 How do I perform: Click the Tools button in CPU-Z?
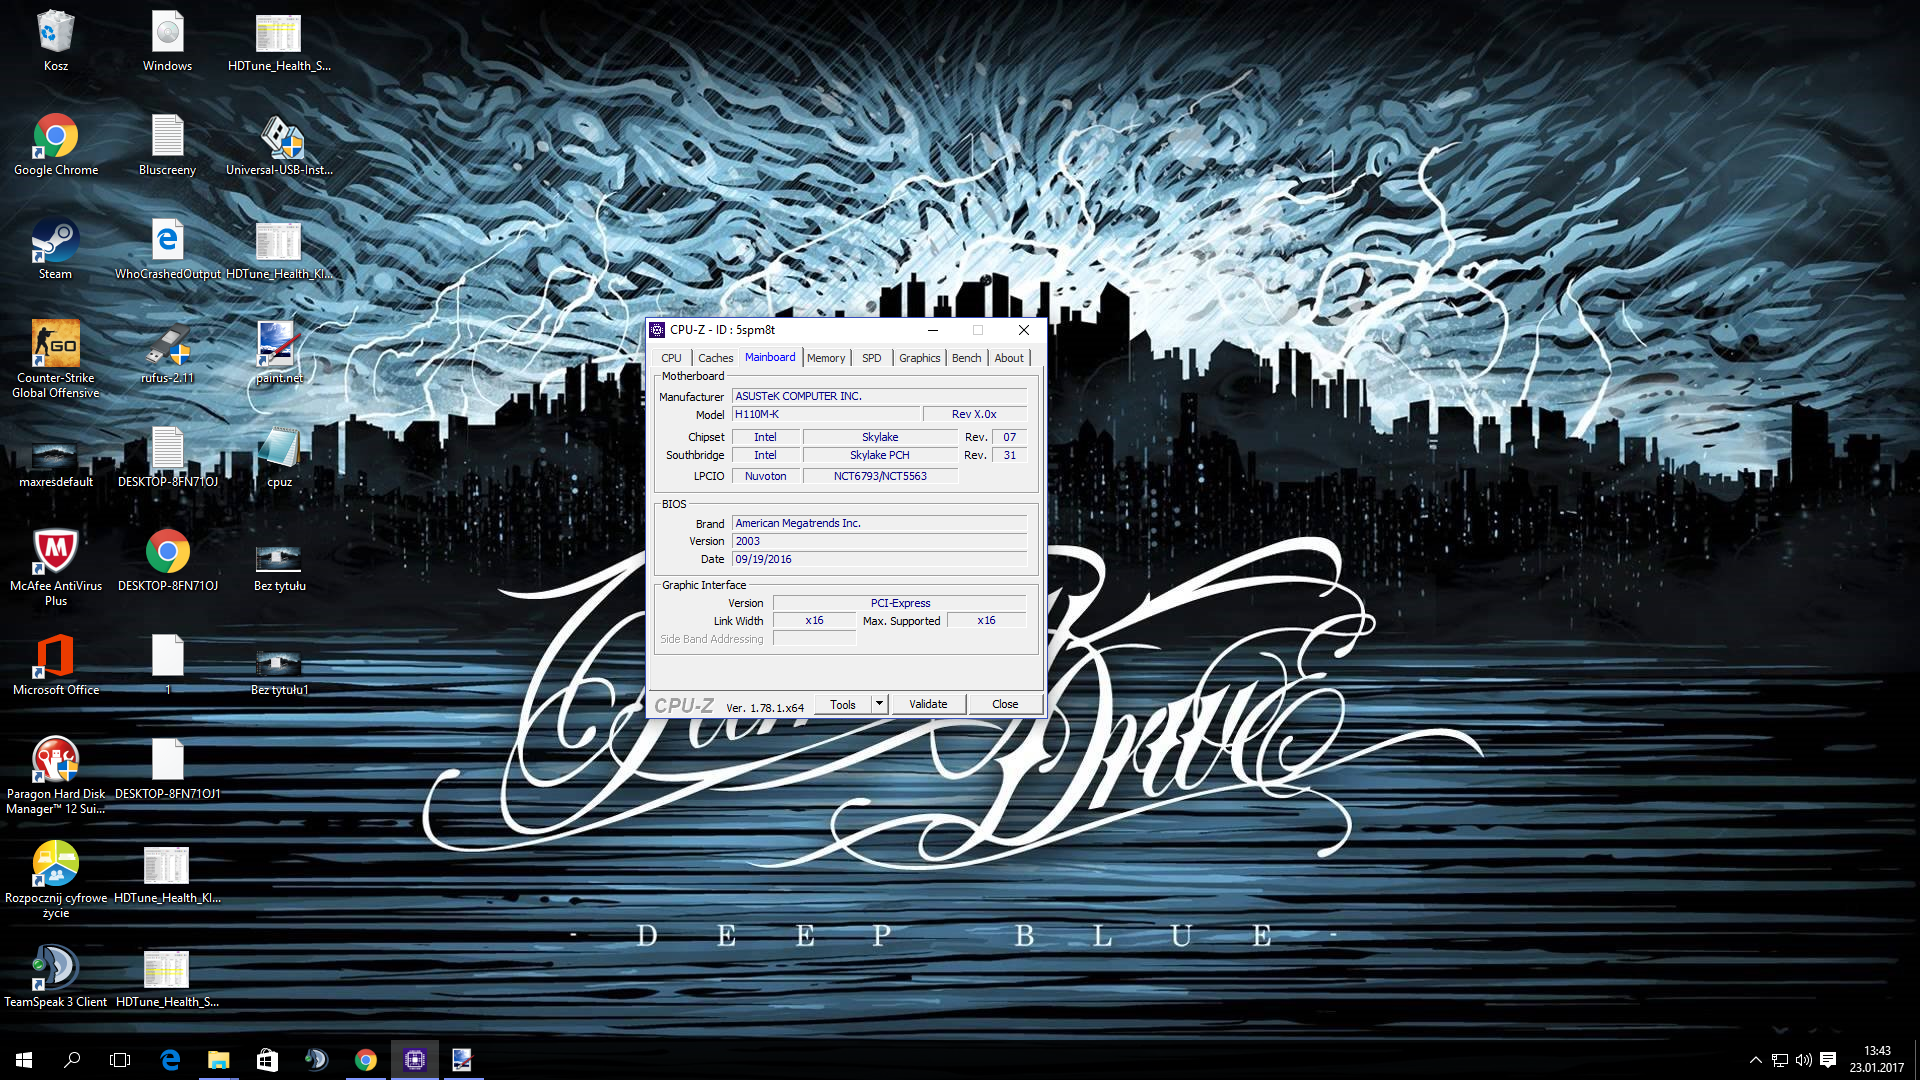coord(843,704)
